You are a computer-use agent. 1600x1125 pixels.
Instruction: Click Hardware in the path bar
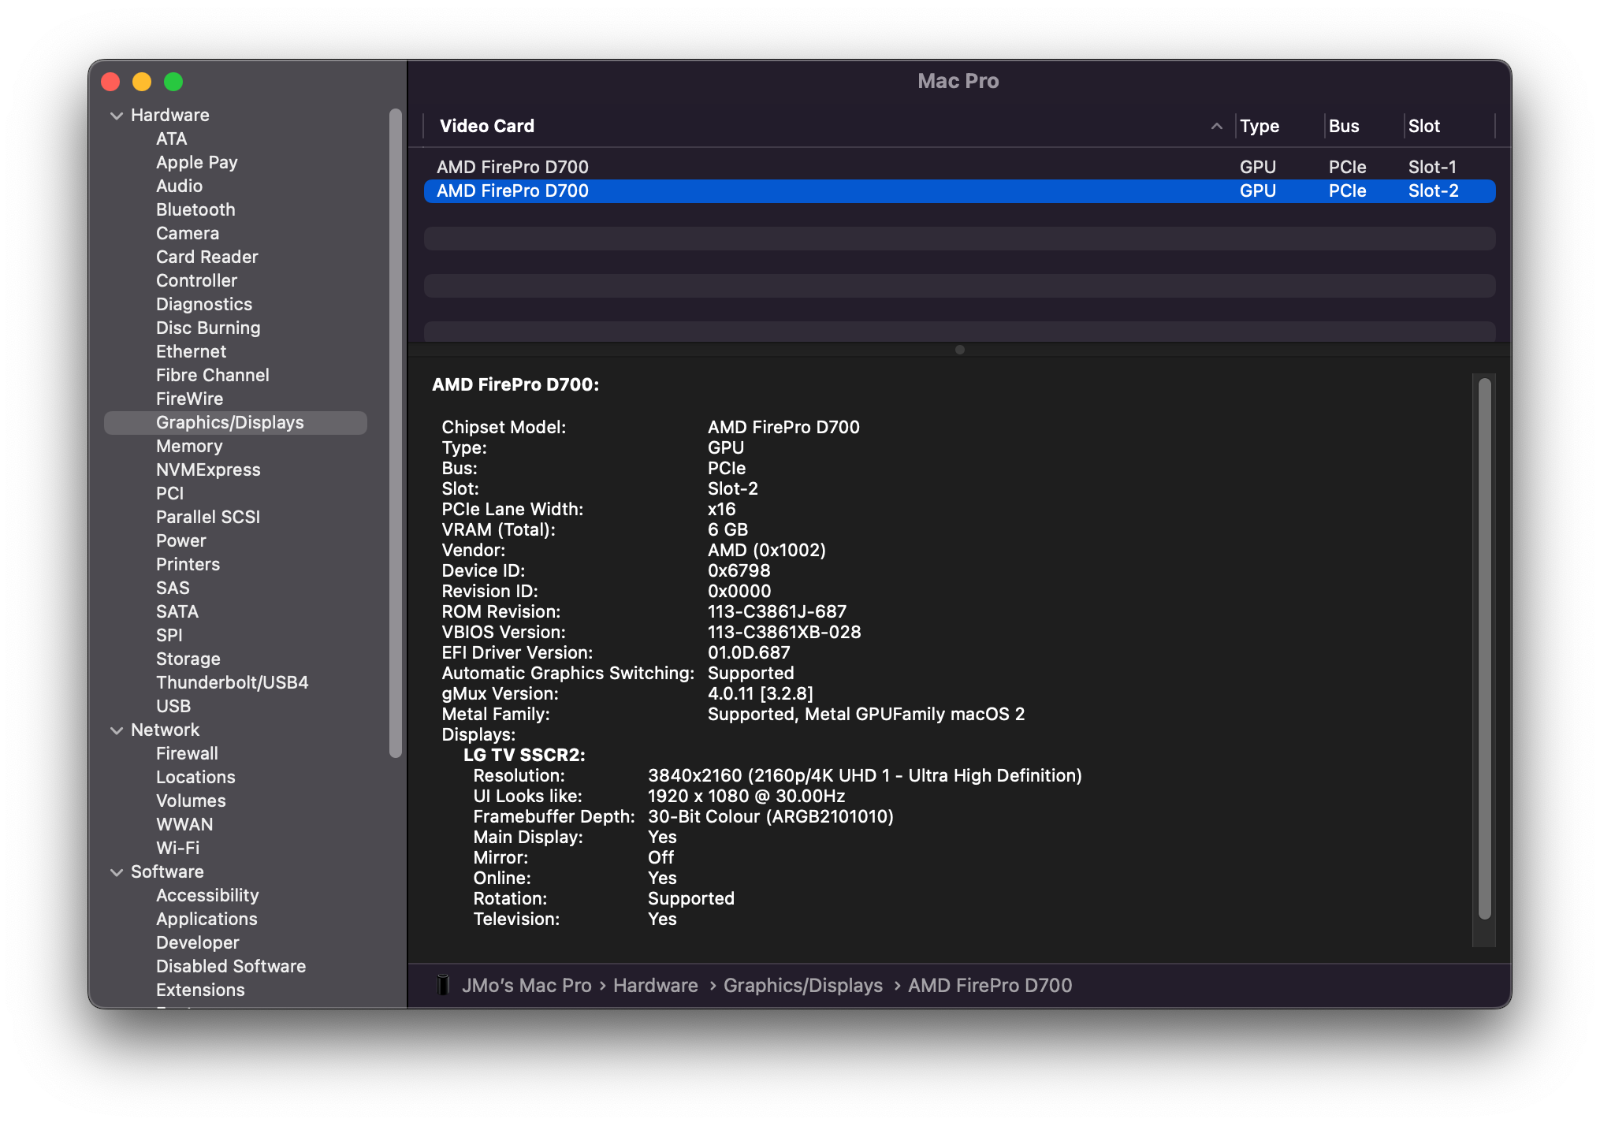tap(655, 986)
